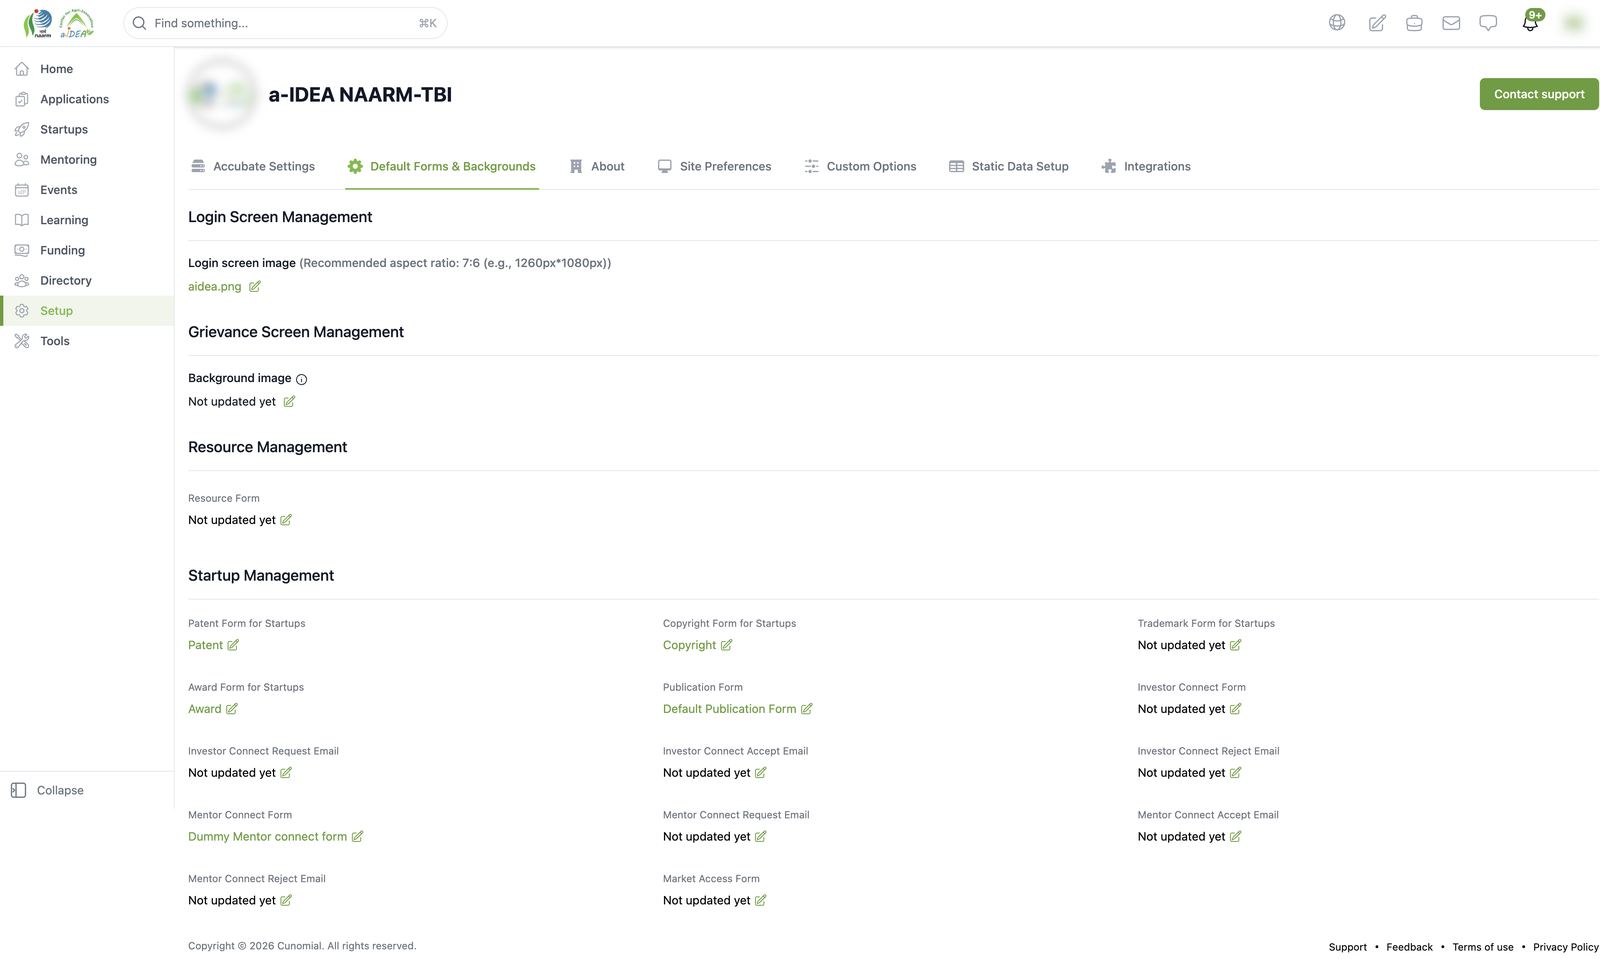The width and height of the screenshot is (1600, 959).
Task: Edit Mentor Connect Accept Email
Action: 1235,837
